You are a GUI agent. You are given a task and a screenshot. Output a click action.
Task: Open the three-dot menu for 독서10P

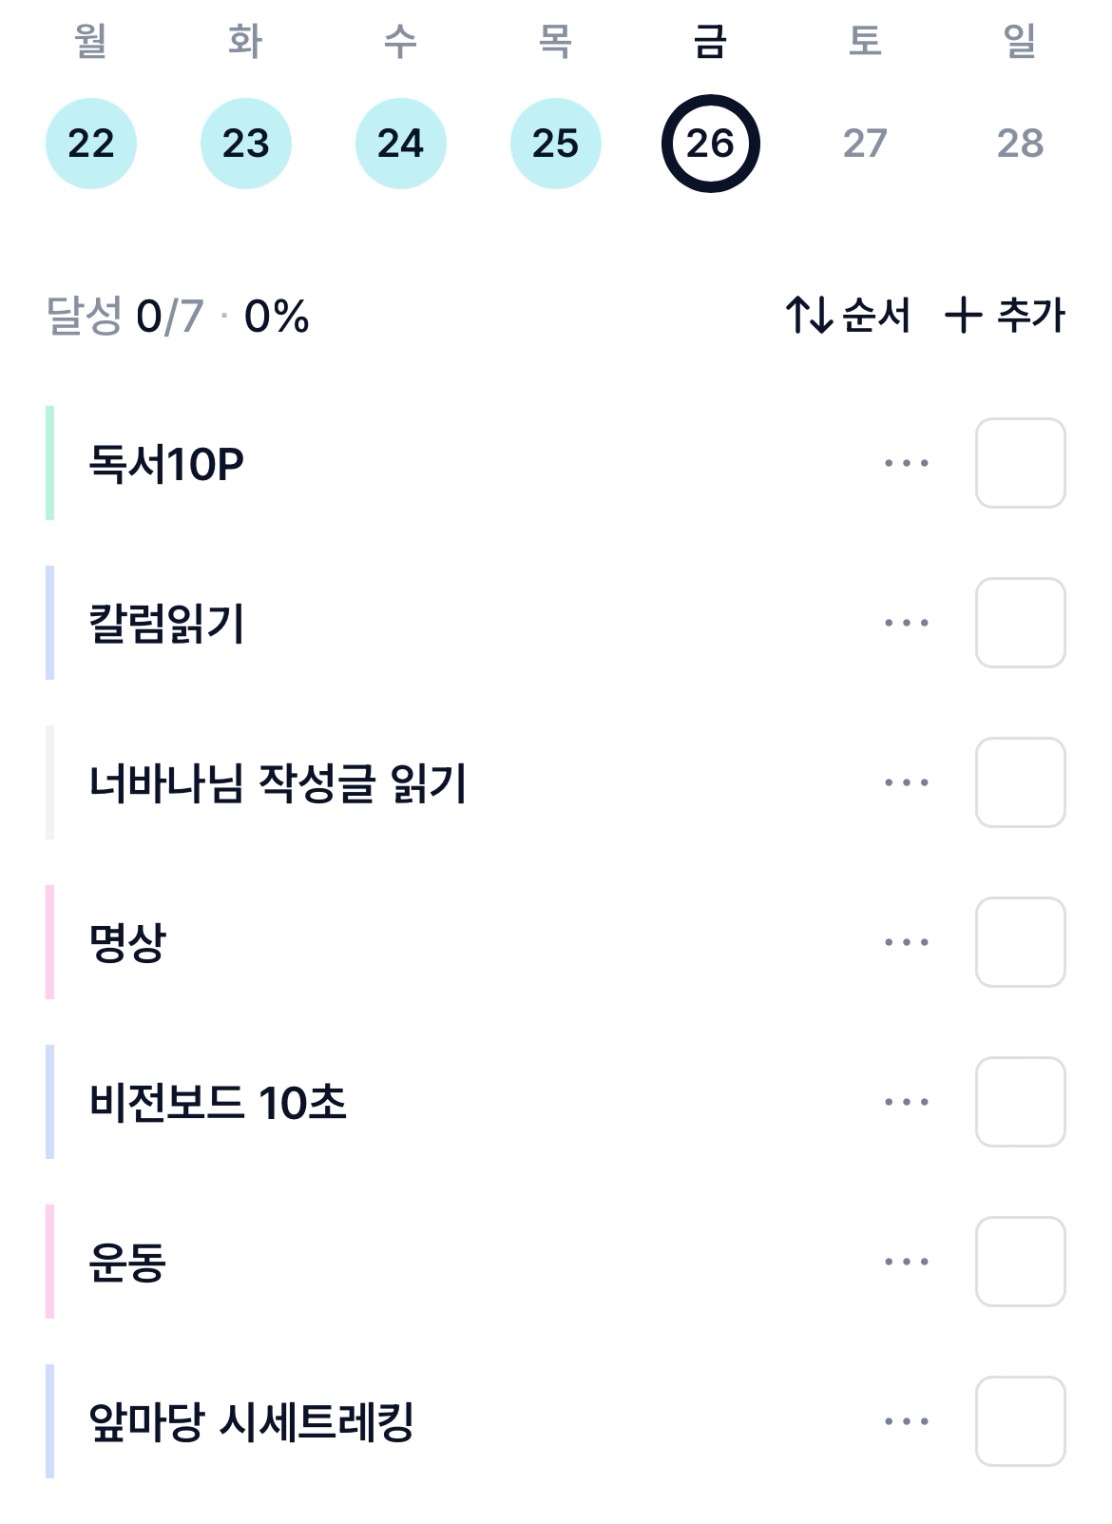(x=906, y=463)
